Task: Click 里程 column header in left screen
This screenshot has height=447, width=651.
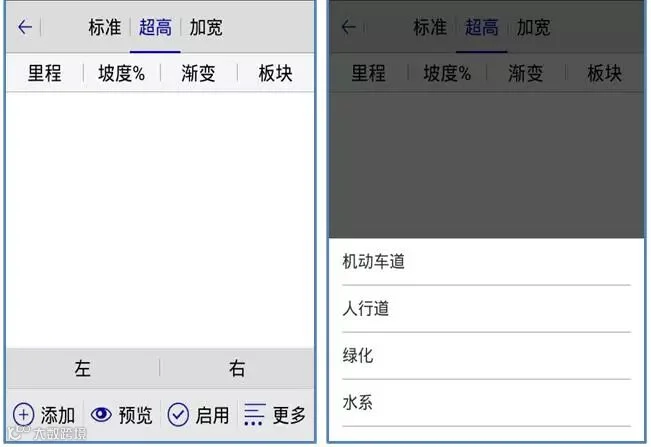Action: (44, 73)
